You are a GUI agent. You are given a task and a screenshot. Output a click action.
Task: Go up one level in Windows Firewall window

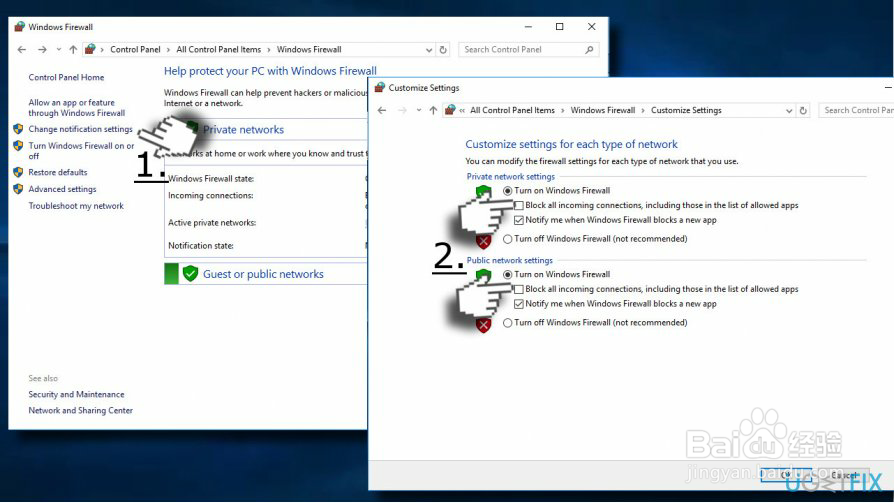pyautogui.click(x=73, y=50)
